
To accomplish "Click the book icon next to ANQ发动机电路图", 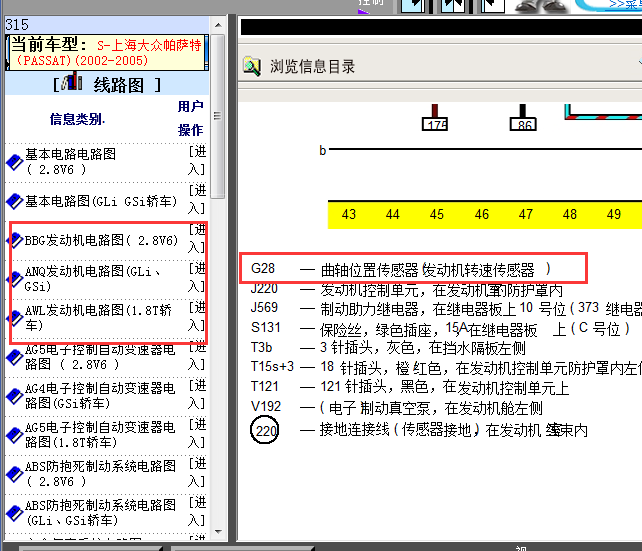I will [x=16, y=279].
